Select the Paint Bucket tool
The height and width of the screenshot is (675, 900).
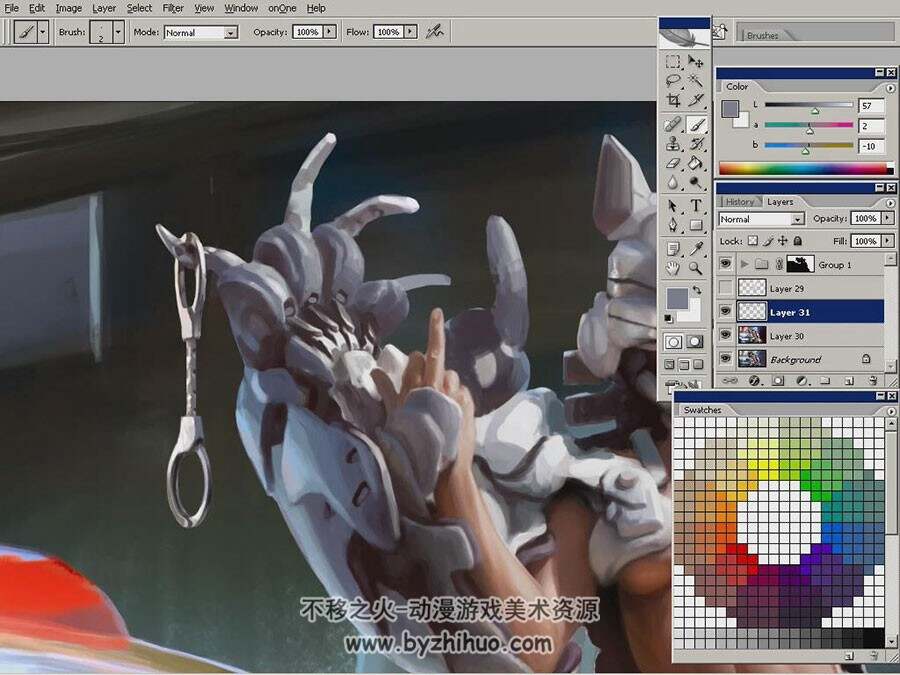[696, 163]
